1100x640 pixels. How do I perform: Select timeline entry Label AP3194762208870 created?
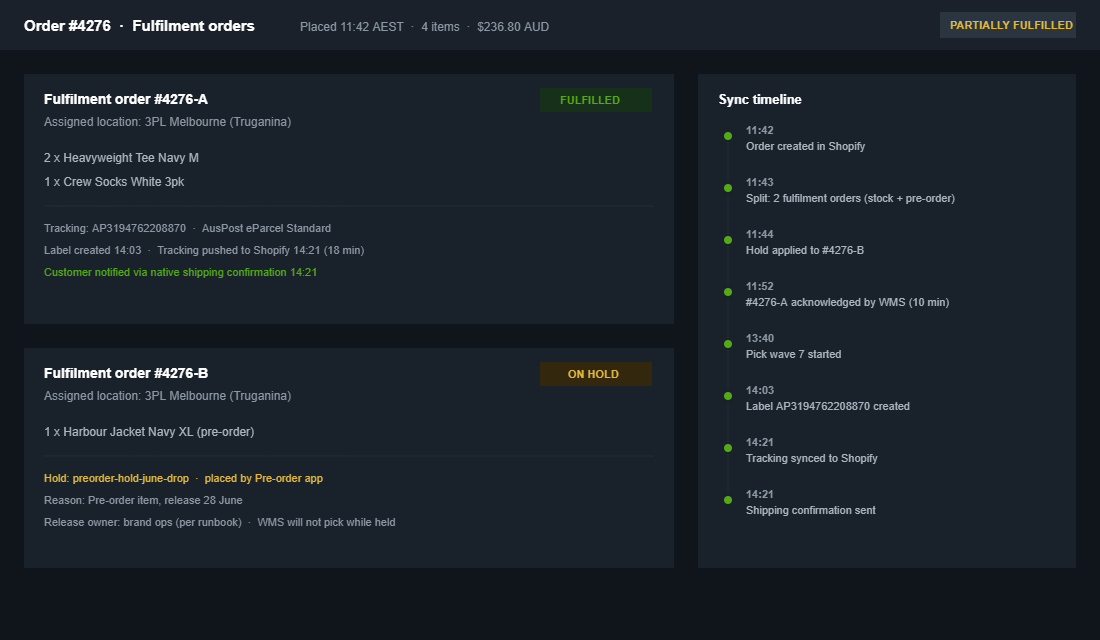[x=828, y=406]
